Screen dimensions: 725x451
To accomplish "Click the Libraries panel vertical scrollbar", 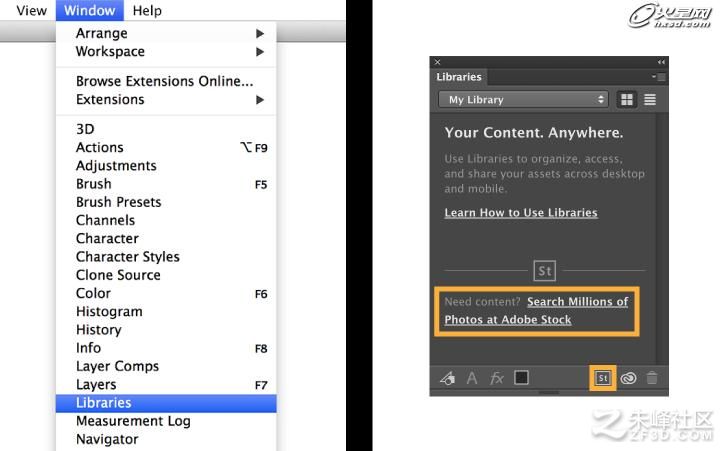I will tap(661, 238).
